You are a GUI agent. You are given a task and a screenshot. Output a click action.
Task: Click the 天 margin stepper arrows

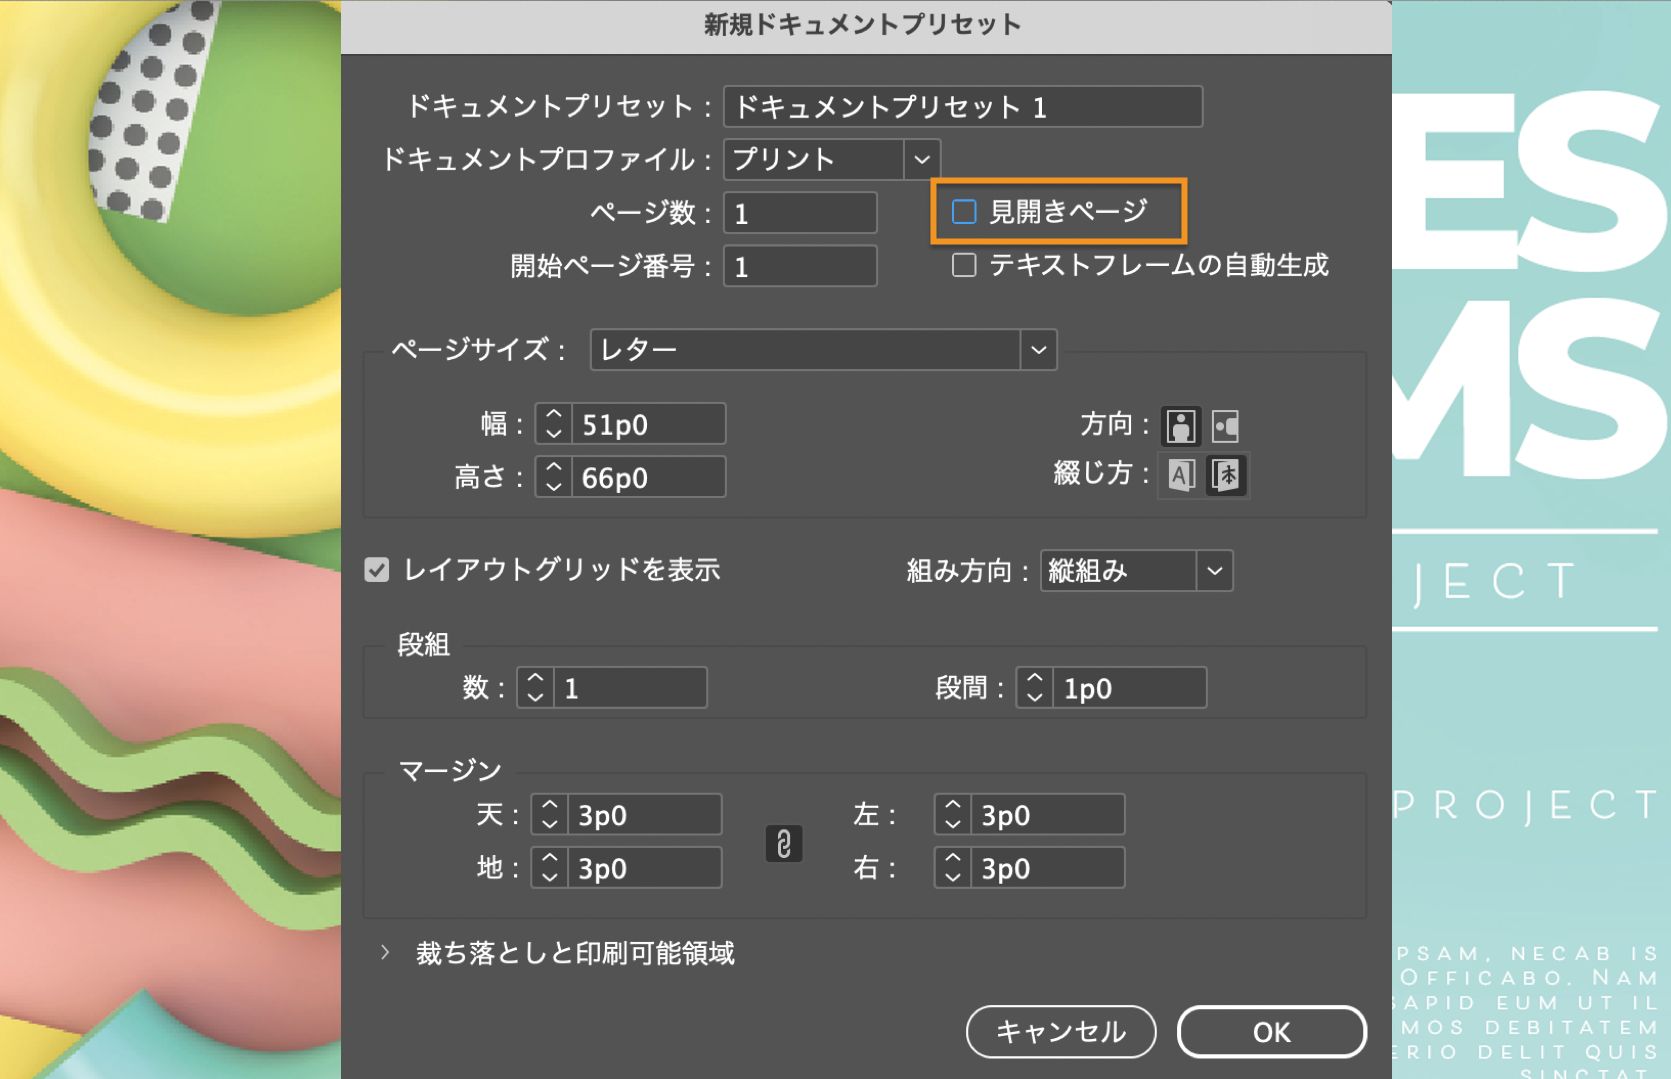coord(549,815)
